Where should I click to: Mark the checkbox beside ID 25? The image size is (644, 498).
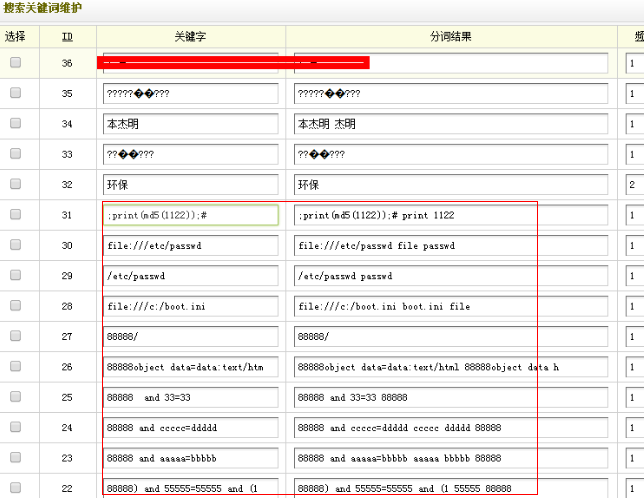tap(15, 397)
